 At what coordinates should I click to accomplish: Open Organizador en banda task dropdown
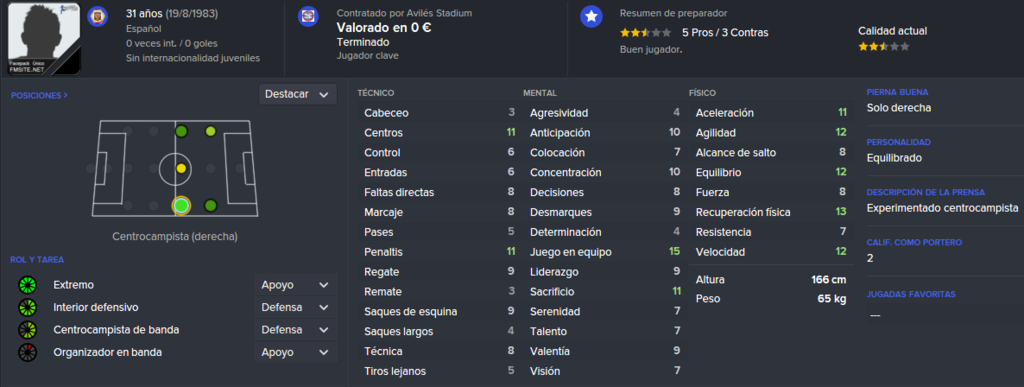[x=295, y=352]
